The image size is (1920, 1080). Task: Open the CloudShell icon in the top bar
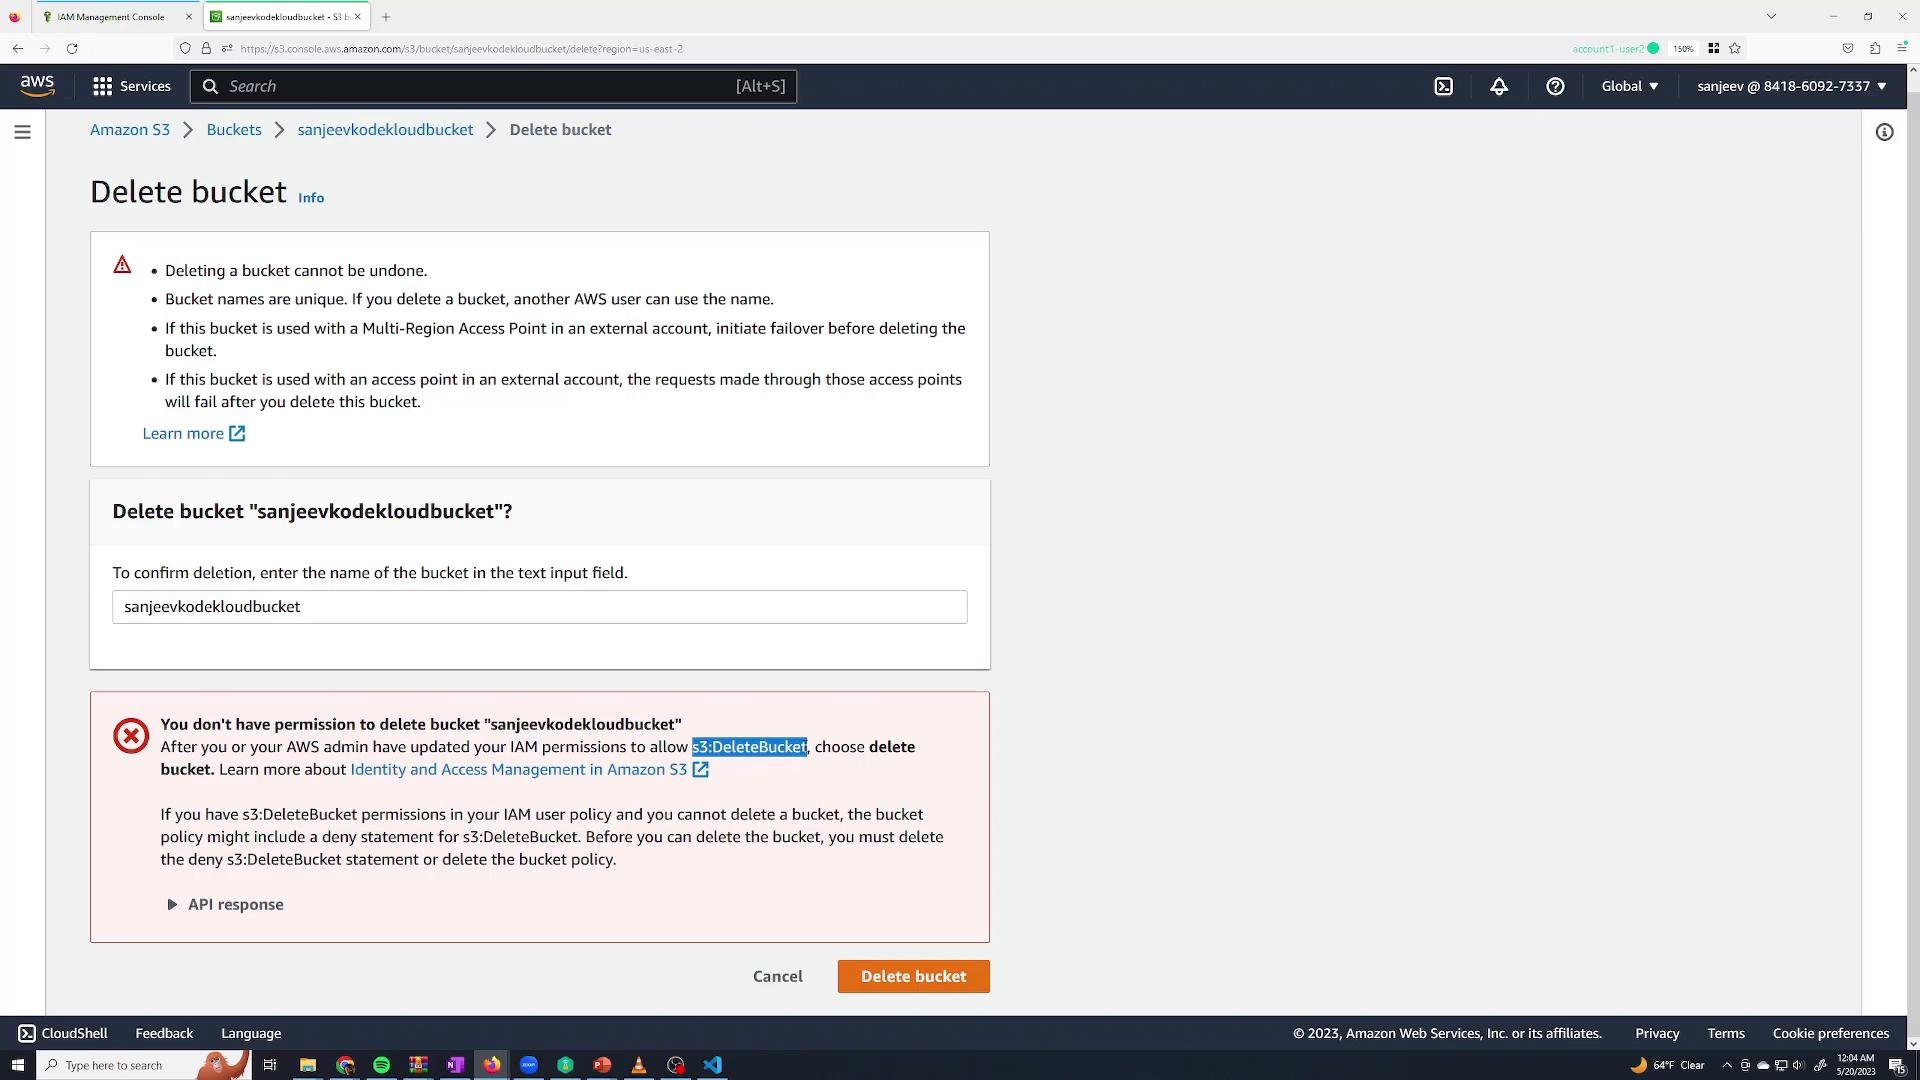[x=1443, y=86]
